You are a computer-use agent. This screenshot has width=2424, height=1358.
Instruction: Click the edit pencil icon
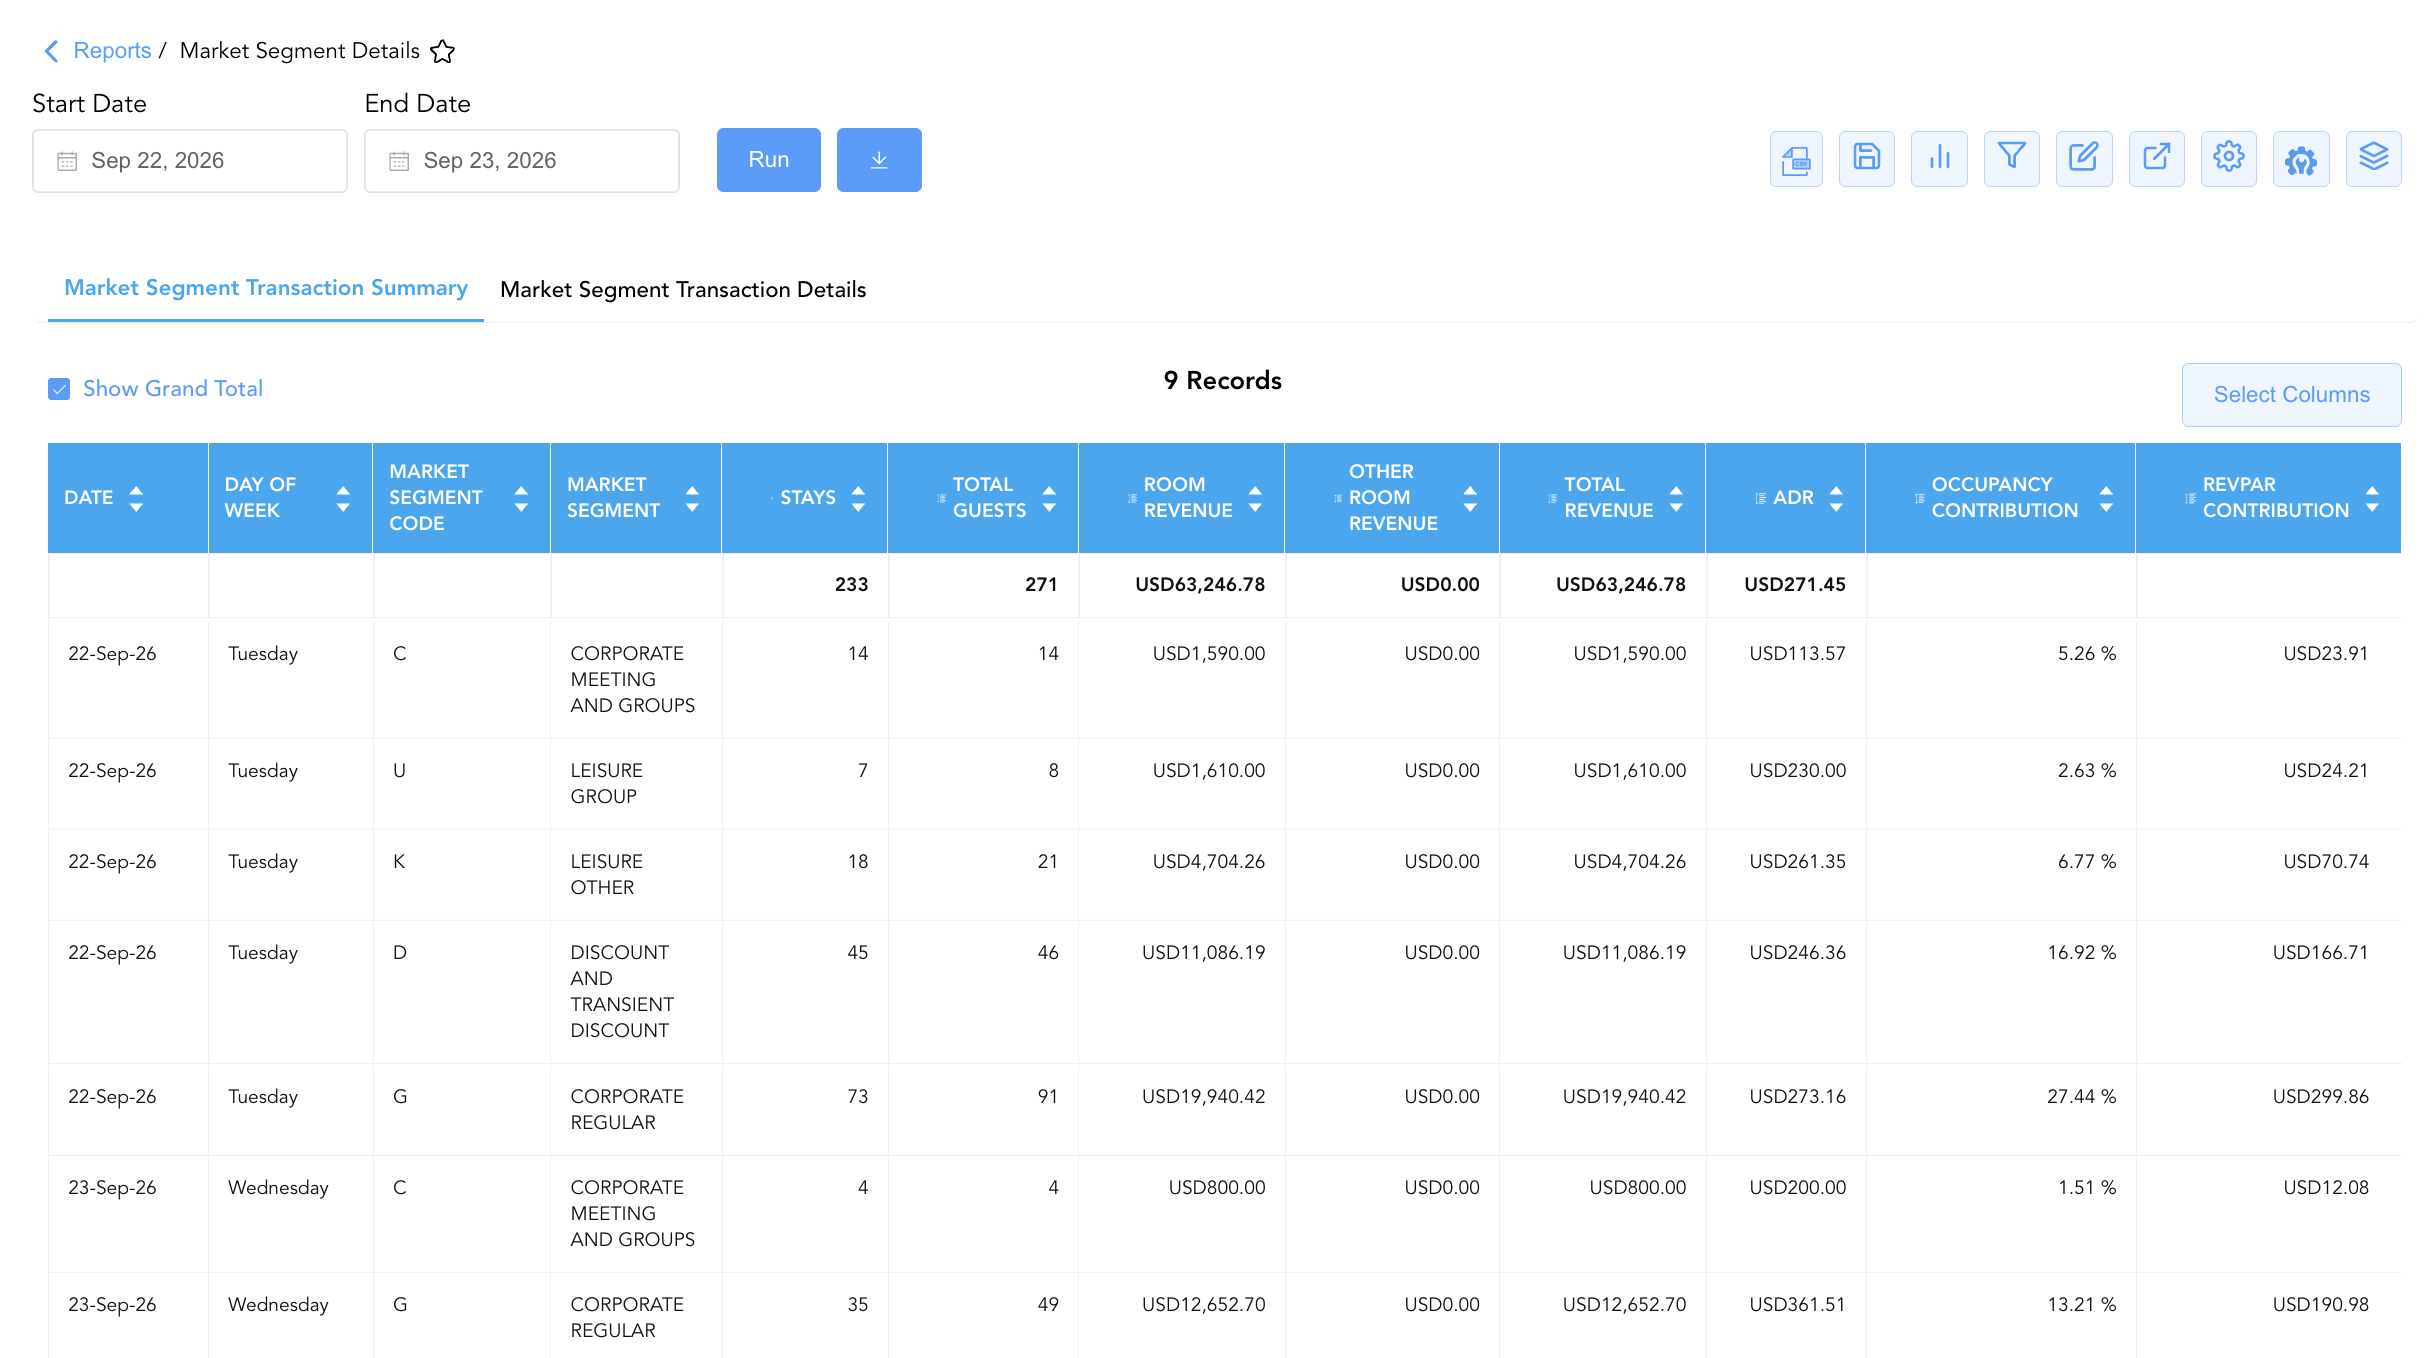click(x=2084, y=159)
